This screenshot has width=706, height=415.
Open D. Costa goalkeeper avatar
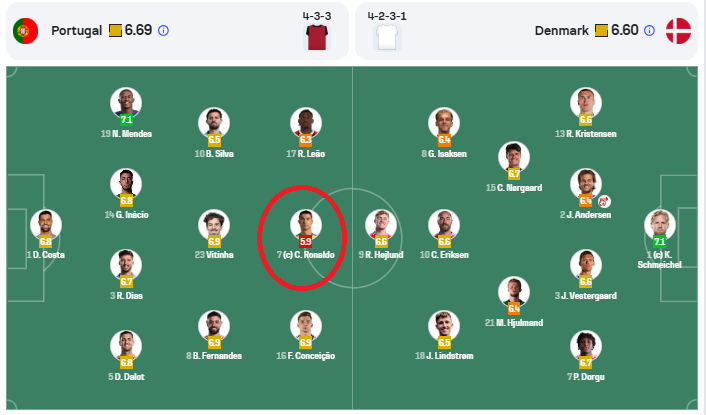click(46, 224)
